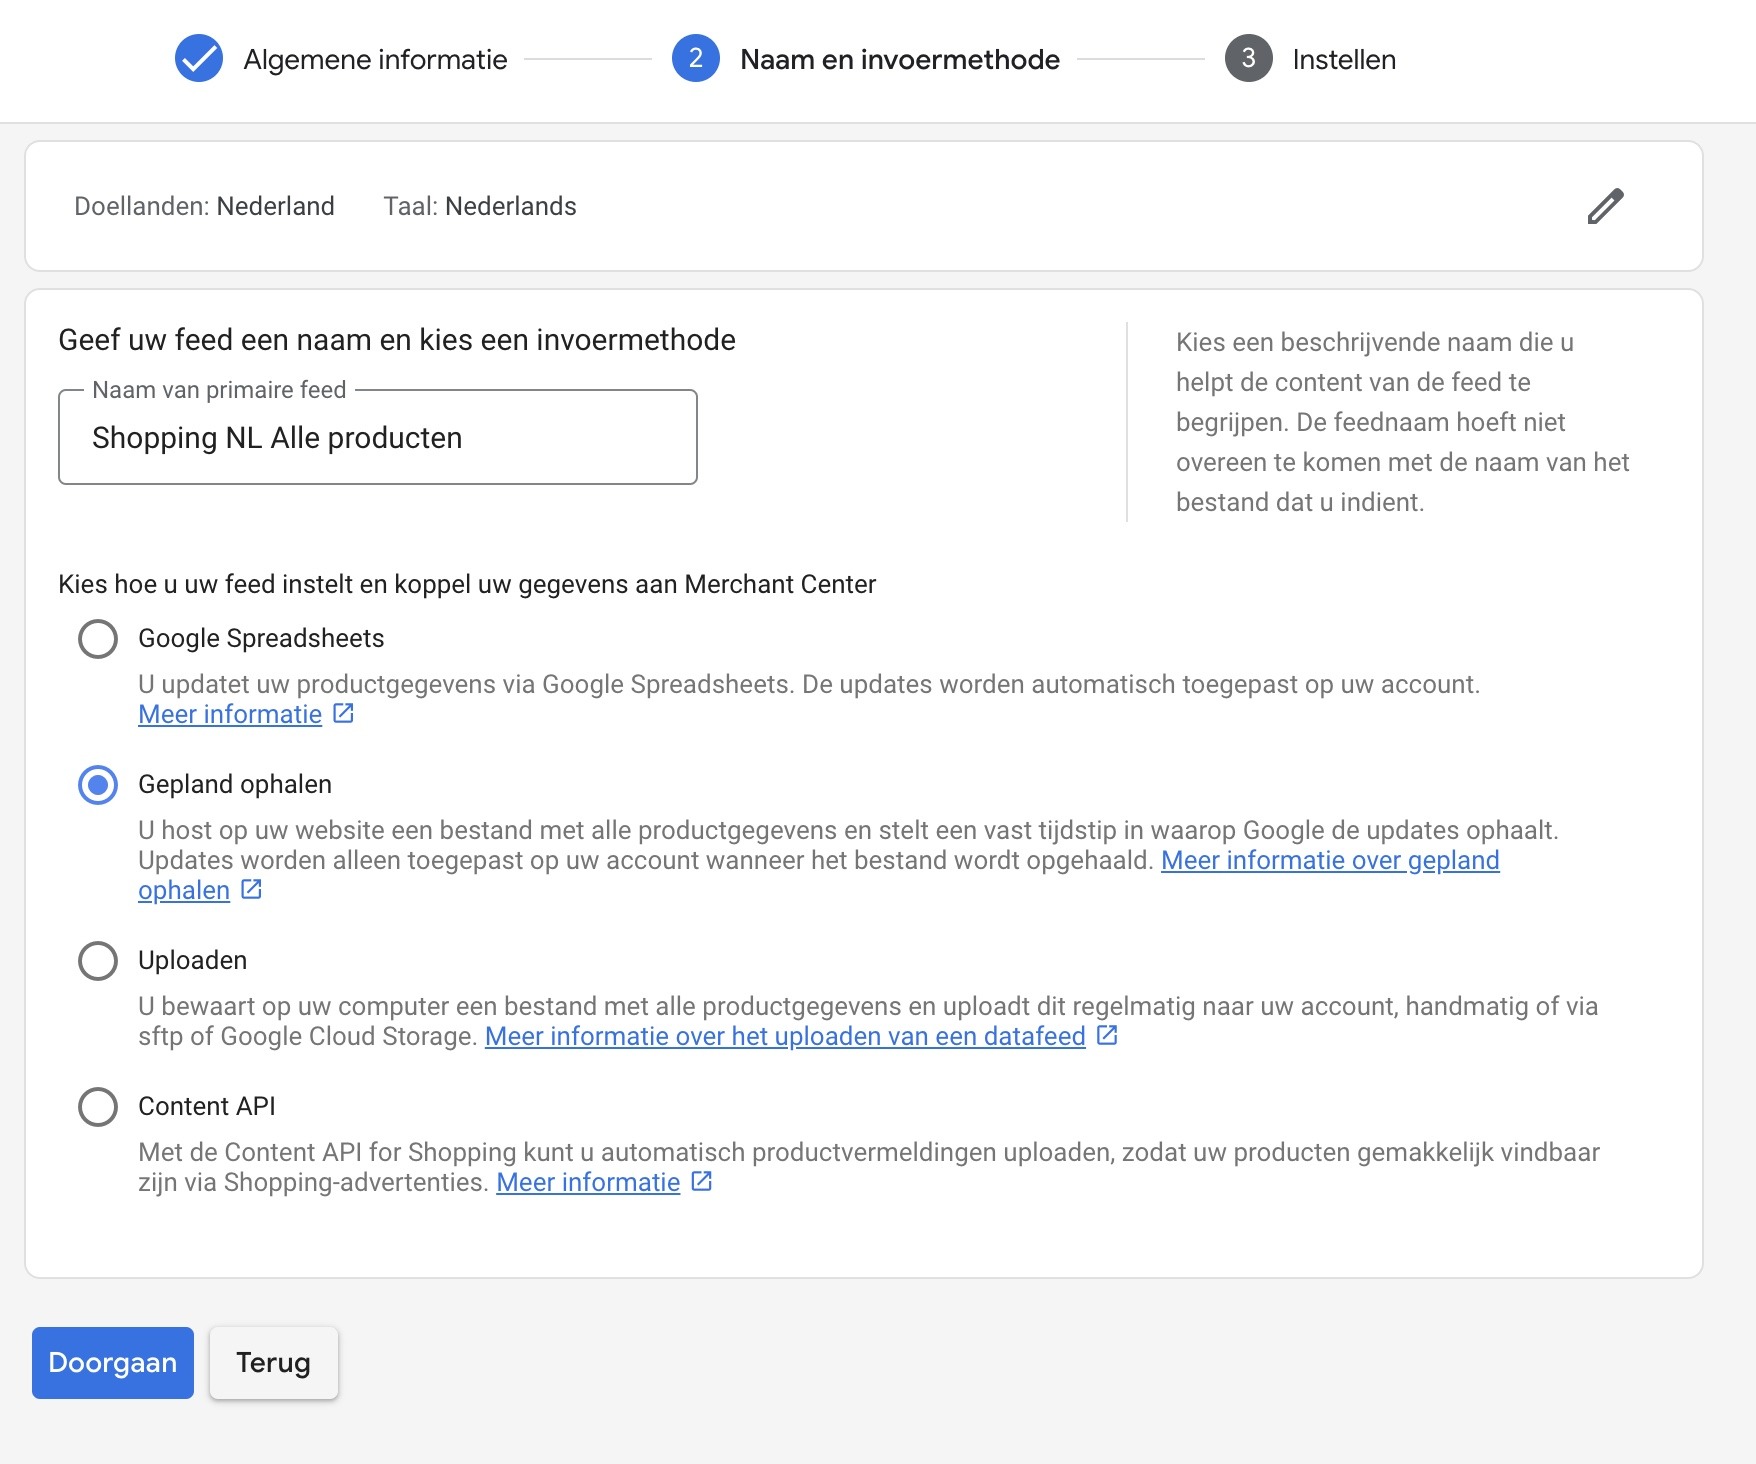Viewport: 1756px width, 1464px height.
Task: Click external link icon after gepland ophalen link
Action: tap(251, 889)
